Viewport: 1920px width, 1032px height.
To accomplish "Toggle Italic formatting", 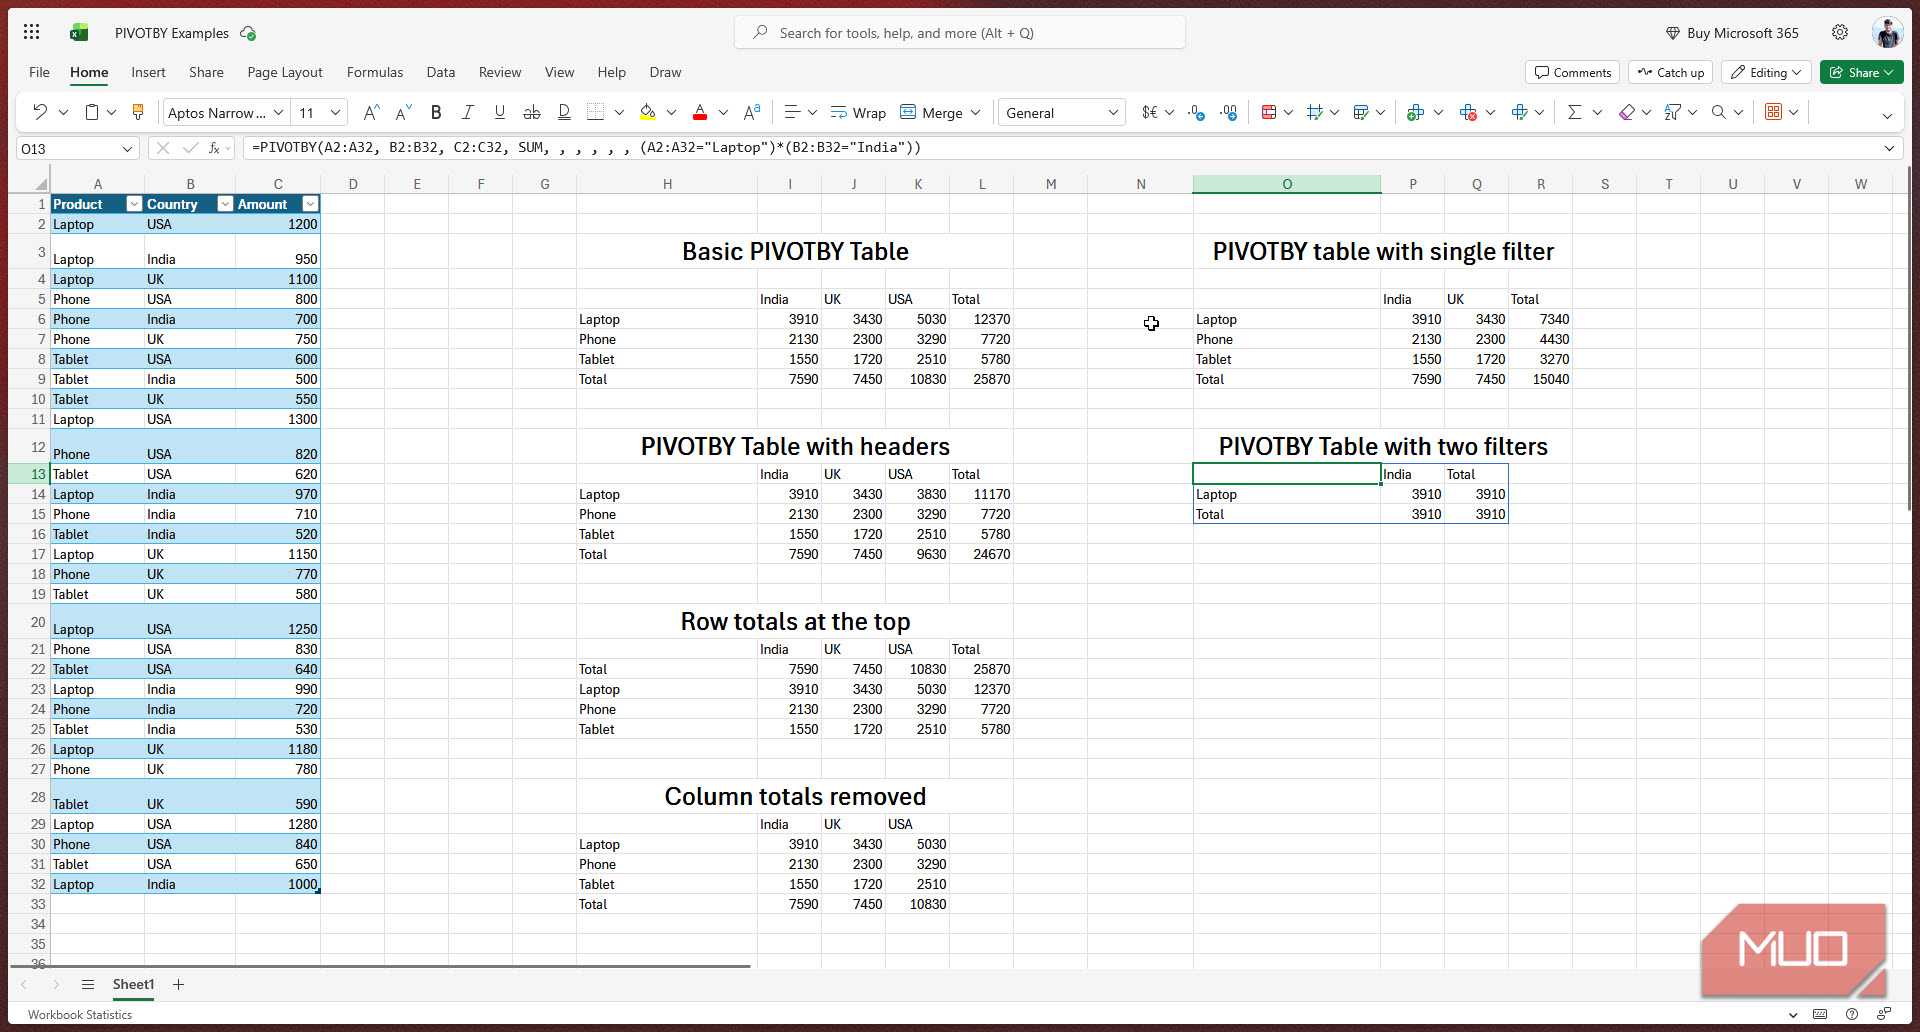I will tap(467, 112).
